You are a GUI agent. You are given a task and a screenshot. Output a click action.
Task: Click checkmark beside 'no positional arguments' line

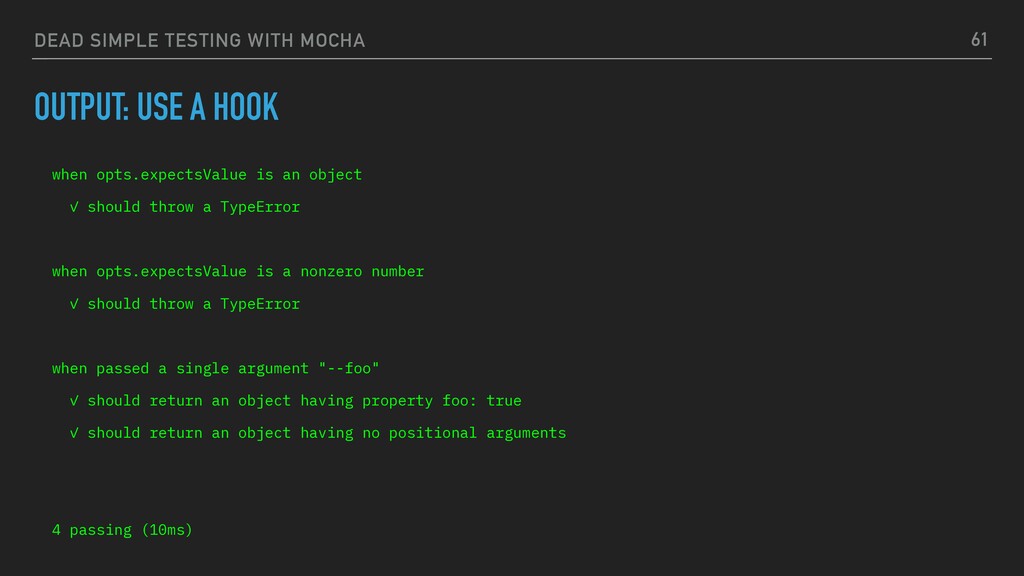click(x=74, y=433)
